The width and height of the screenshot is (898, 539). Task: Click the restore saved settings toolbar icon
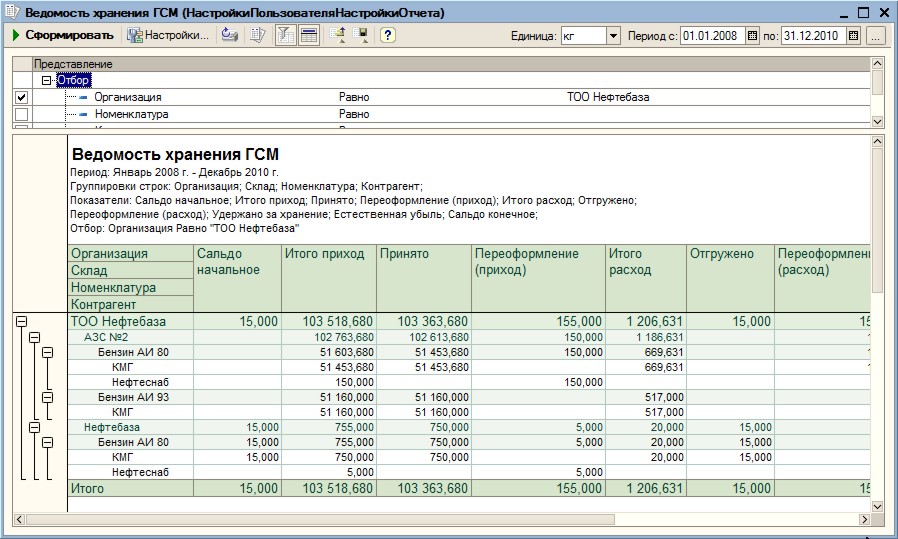pyautogui.click(x=337, y=36)
